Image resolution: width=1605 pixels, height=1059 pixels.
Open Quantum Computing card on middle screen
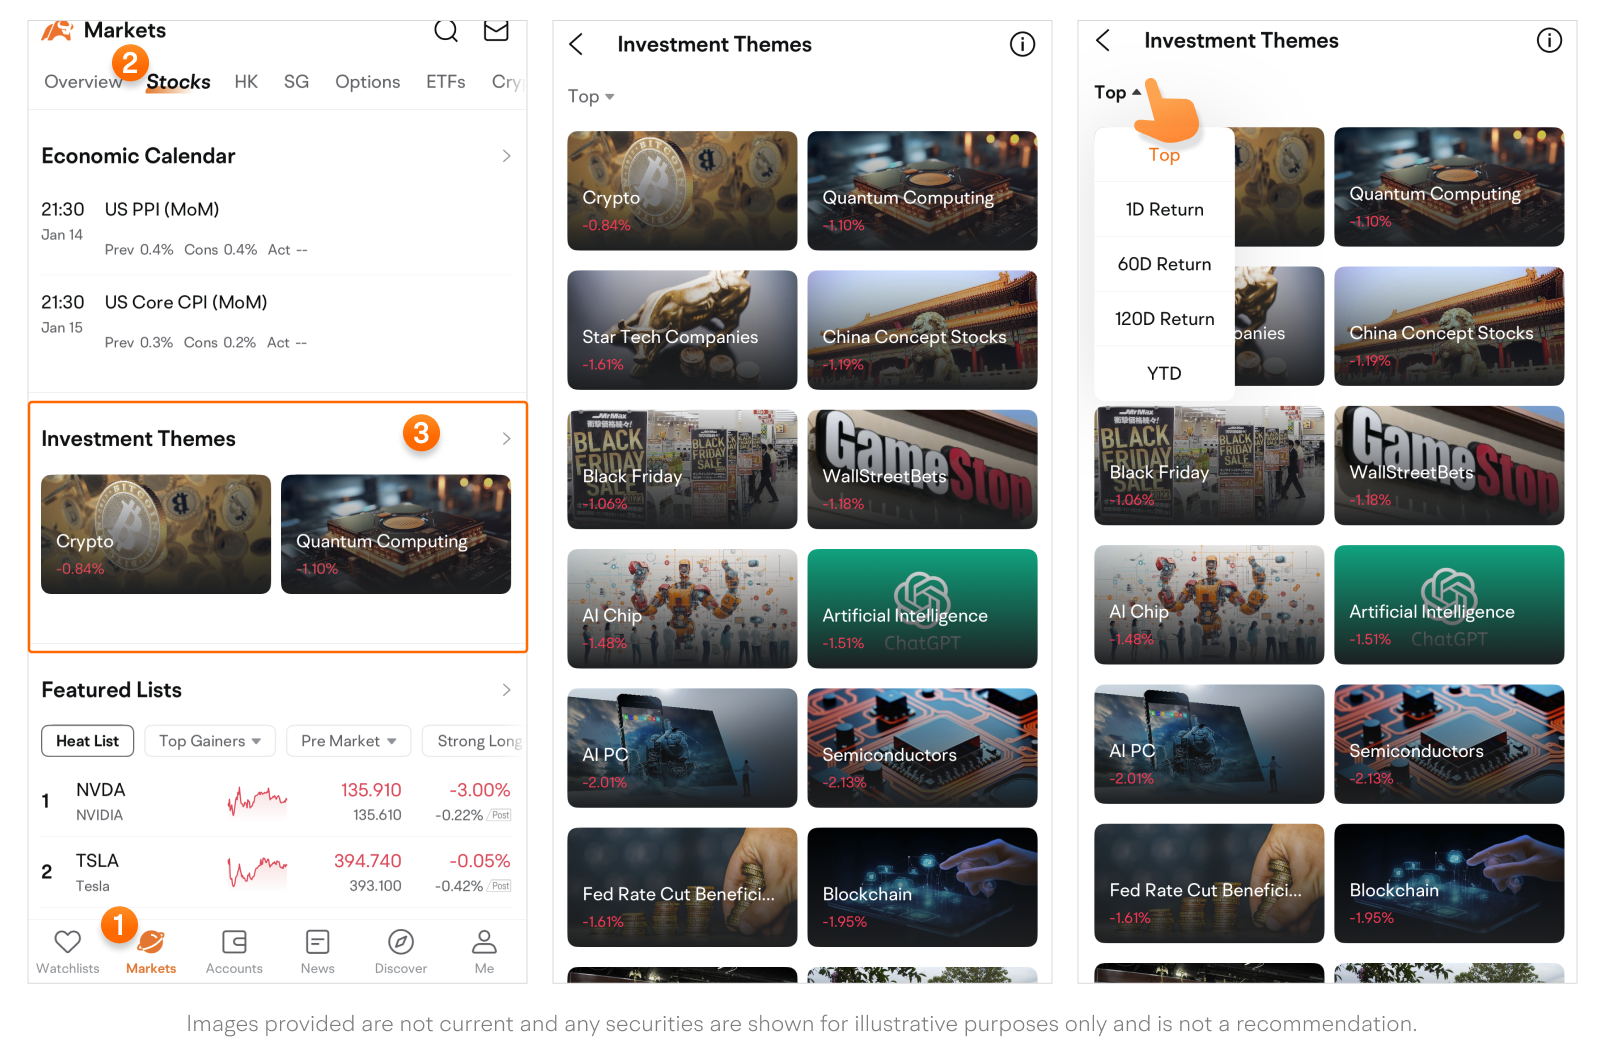(922, 191)
